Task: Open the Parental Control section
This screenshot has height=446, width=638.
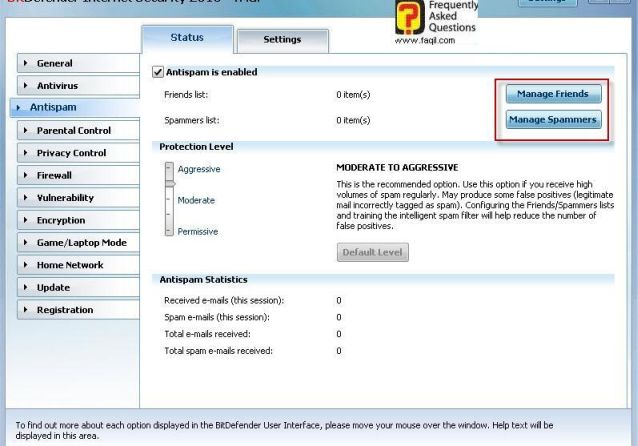Action: (78, 131)
